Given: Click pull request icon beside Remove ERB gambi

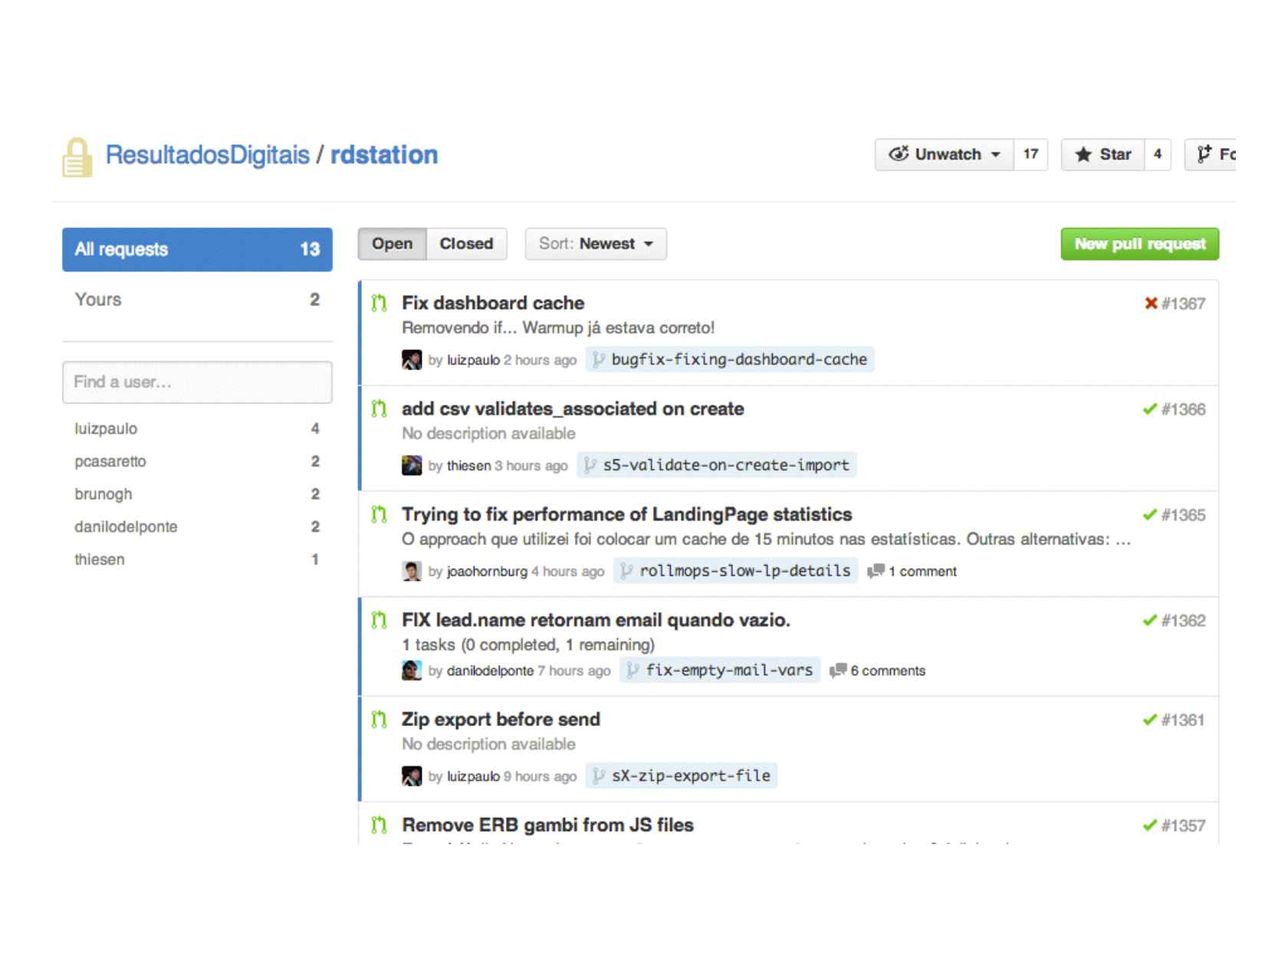Looking at the screenshot, I should click(x=379, y=825).
